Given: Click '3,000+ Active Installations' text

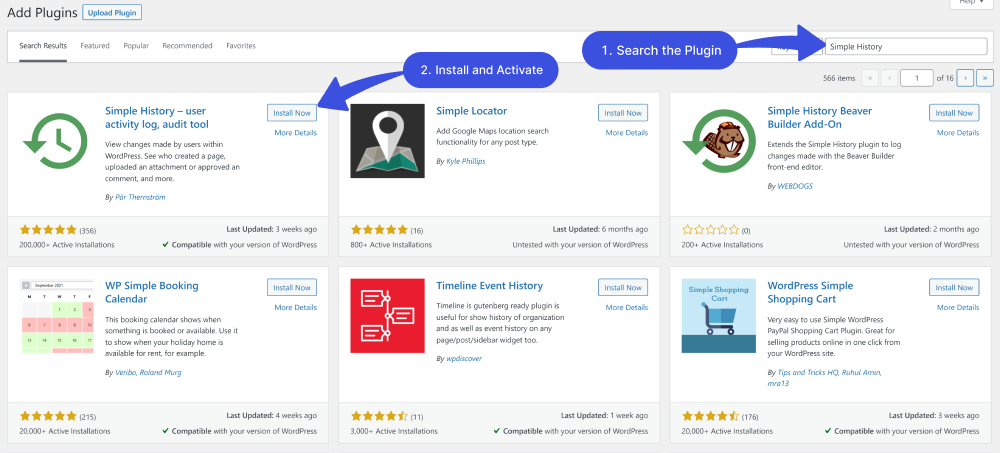Looking at the screenshot, I should pyautogui.click(x=394, y=431).
